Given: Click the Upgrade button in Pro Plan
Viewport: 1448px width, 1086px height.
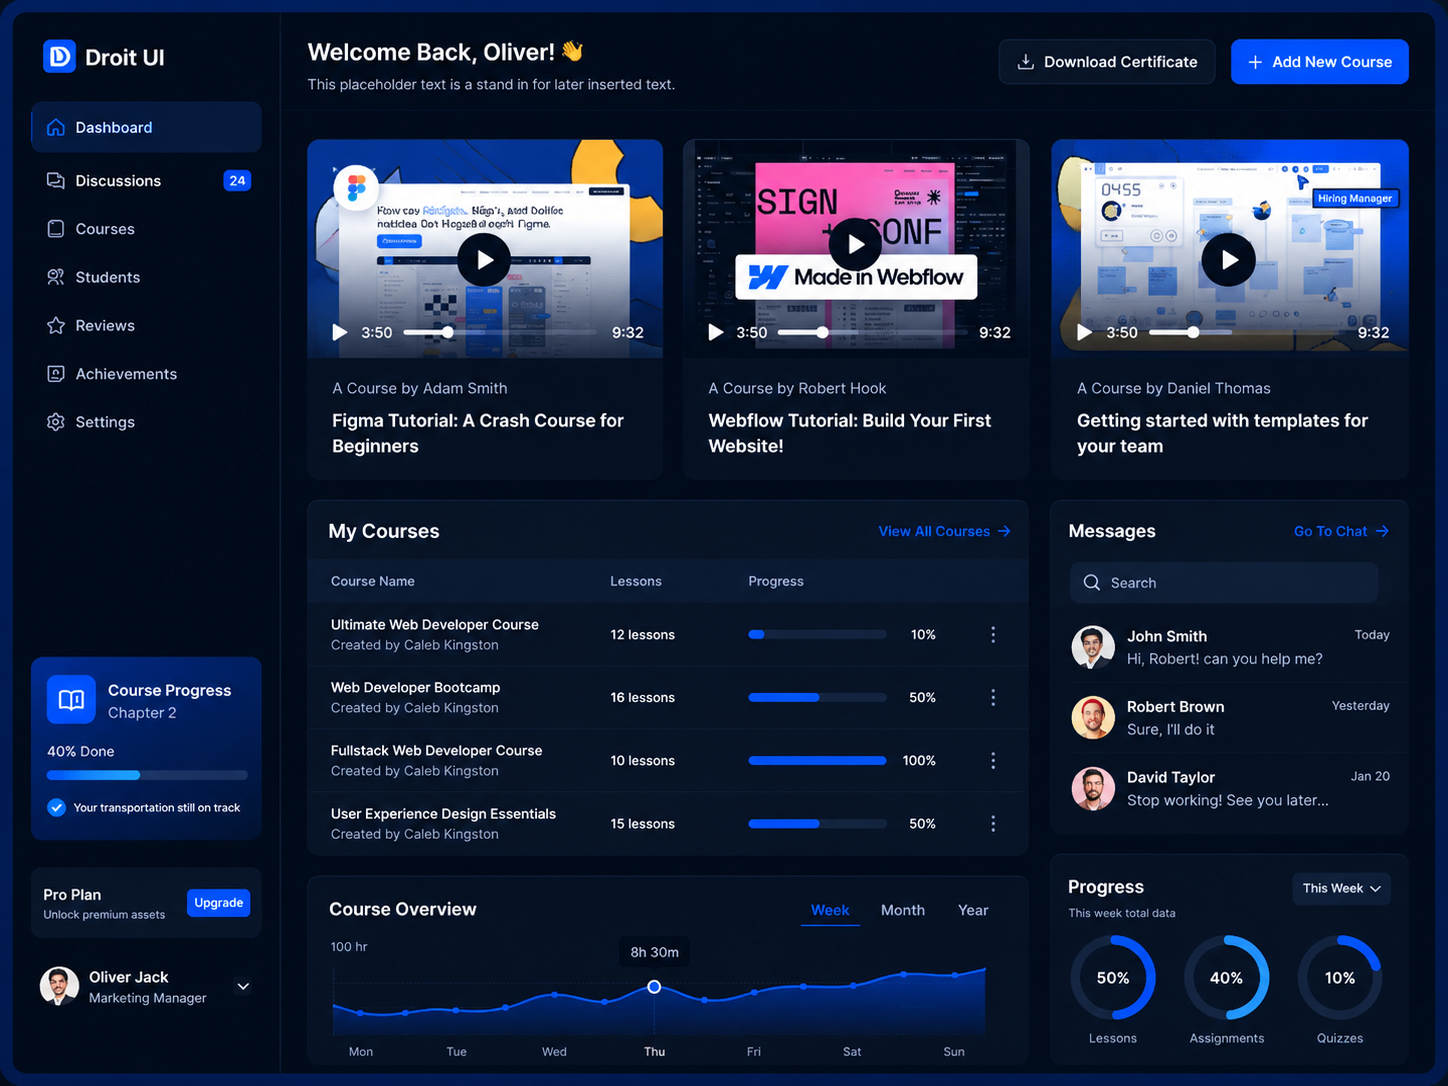Looking at the screenshot, I should [218, 903].
